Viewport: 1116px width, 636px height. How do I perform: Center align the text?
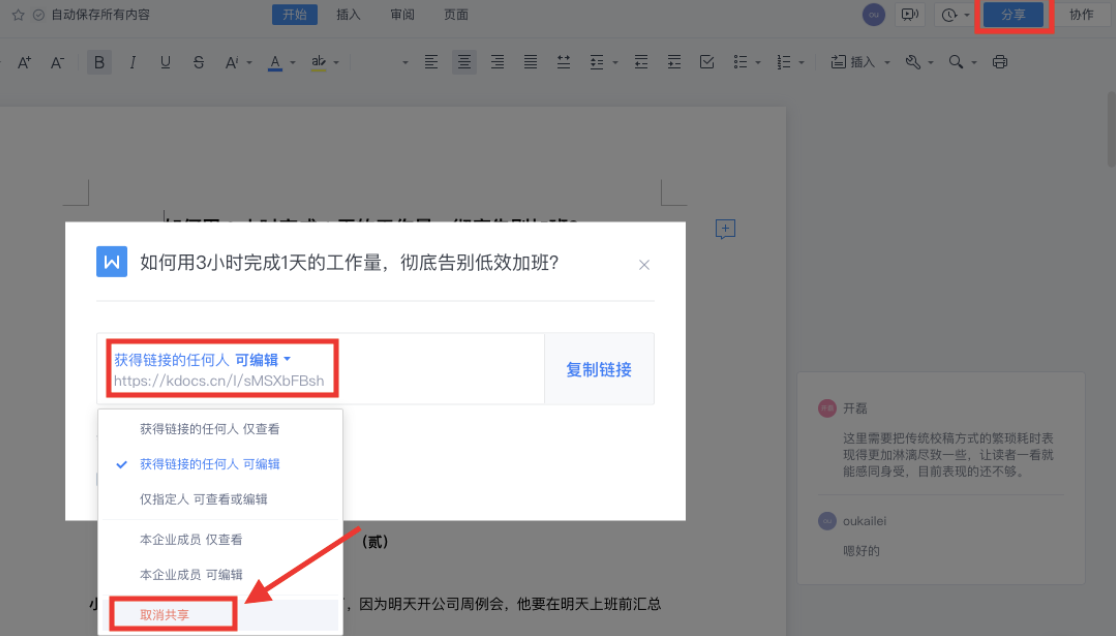point(463,62)
